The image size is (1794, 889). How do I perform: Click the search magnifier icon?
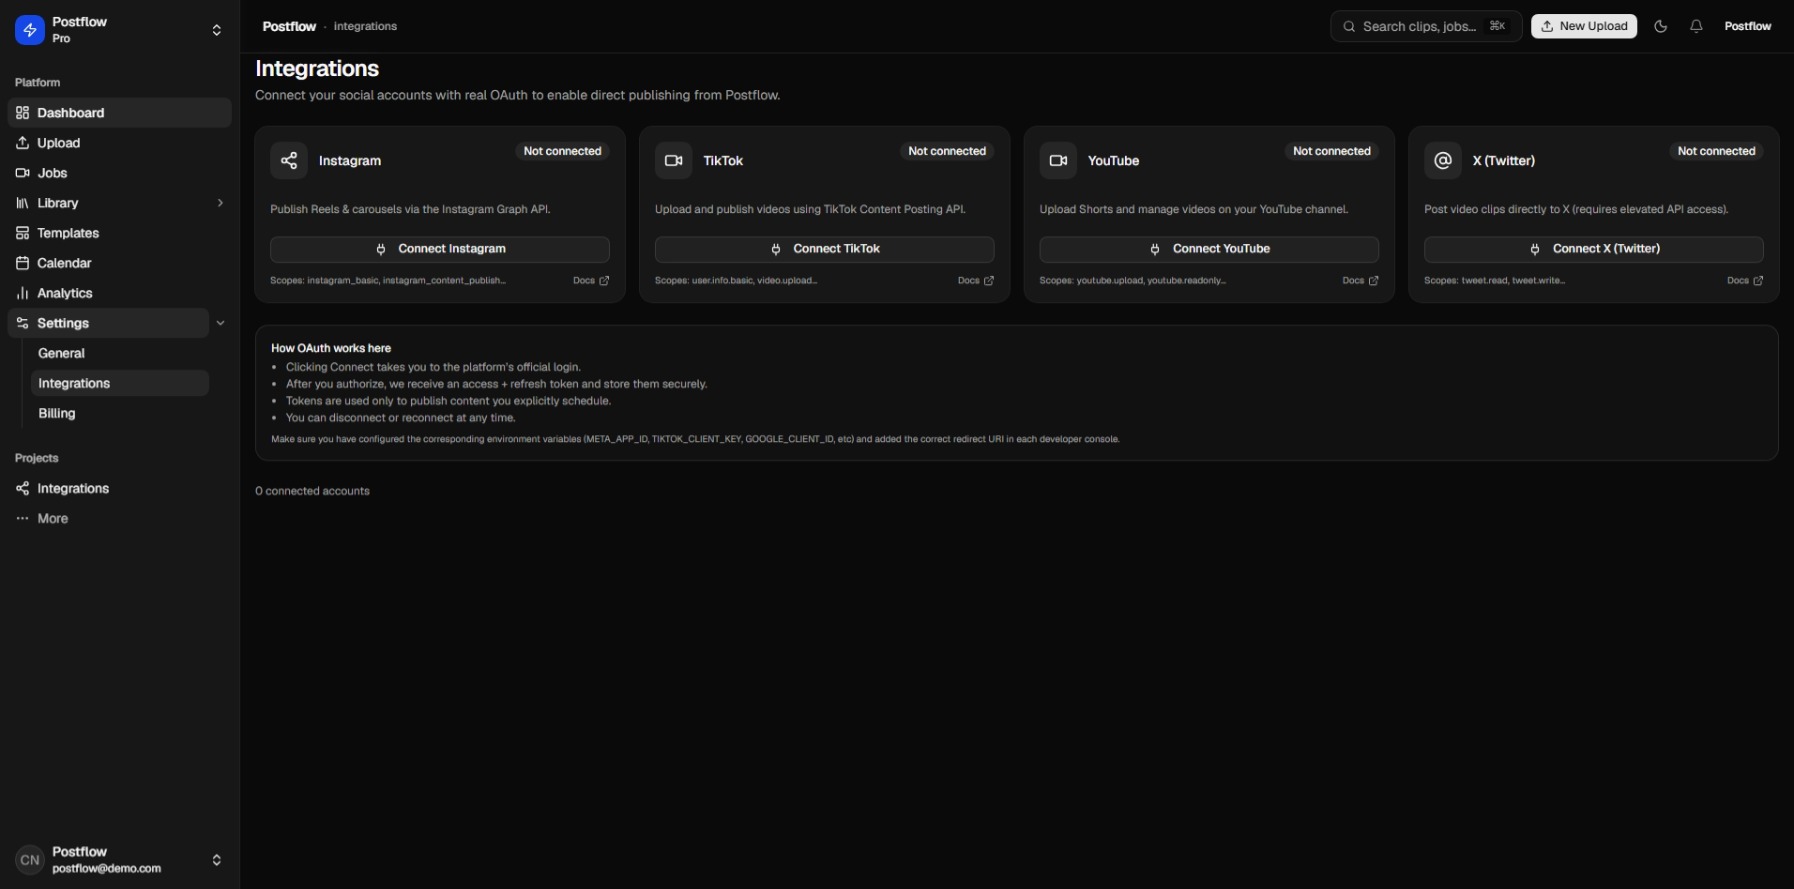(1349, 27)
